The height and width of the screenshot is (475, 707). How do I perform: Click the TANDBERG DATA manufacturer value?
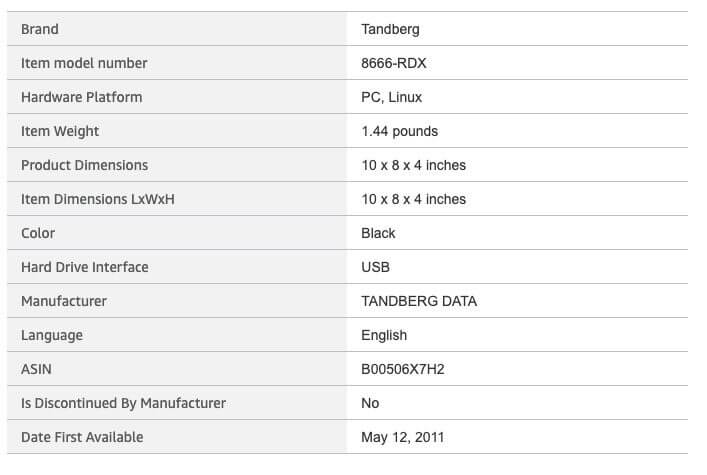[418, 301]
